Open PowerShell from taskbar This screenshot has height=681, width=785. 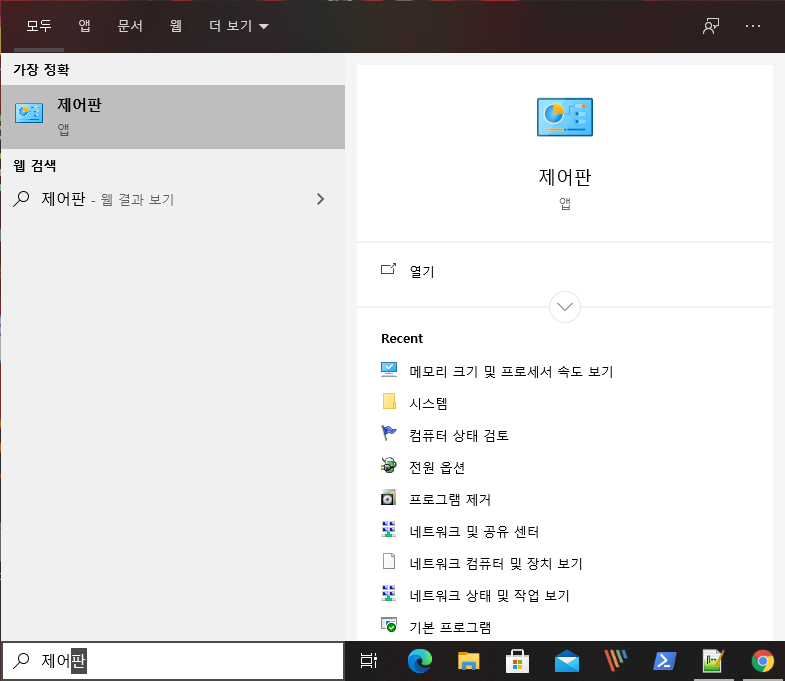(x=665, y=661)
